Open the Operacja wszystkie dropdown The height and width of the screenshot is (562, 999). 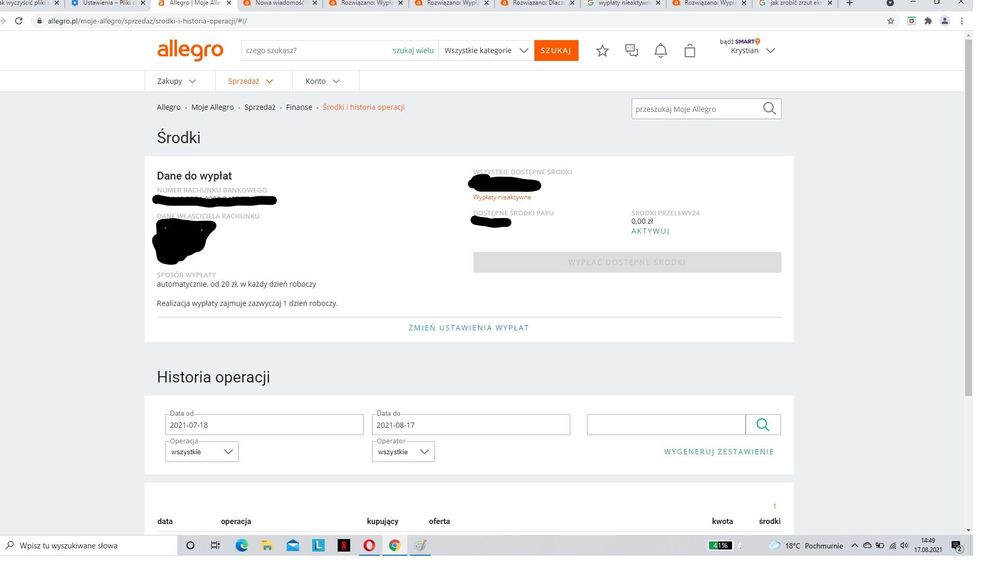(202, 452)
